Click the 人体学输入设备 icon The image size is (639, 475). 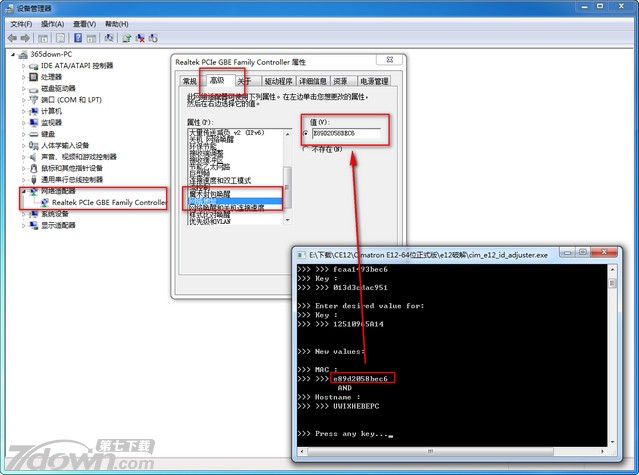[x=33, y=145]
